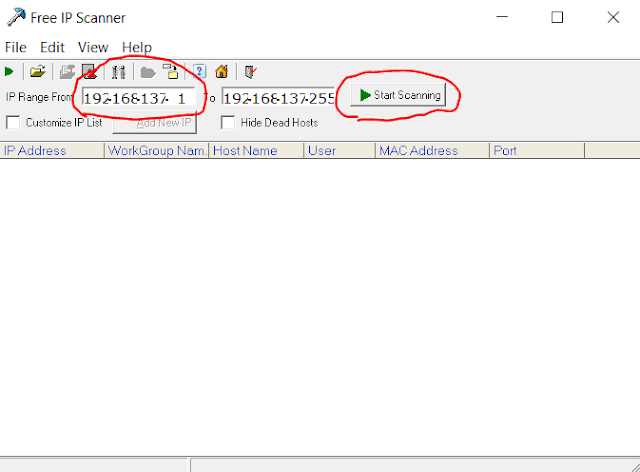
Task: Click the Add New IP button
Action: 155,122
